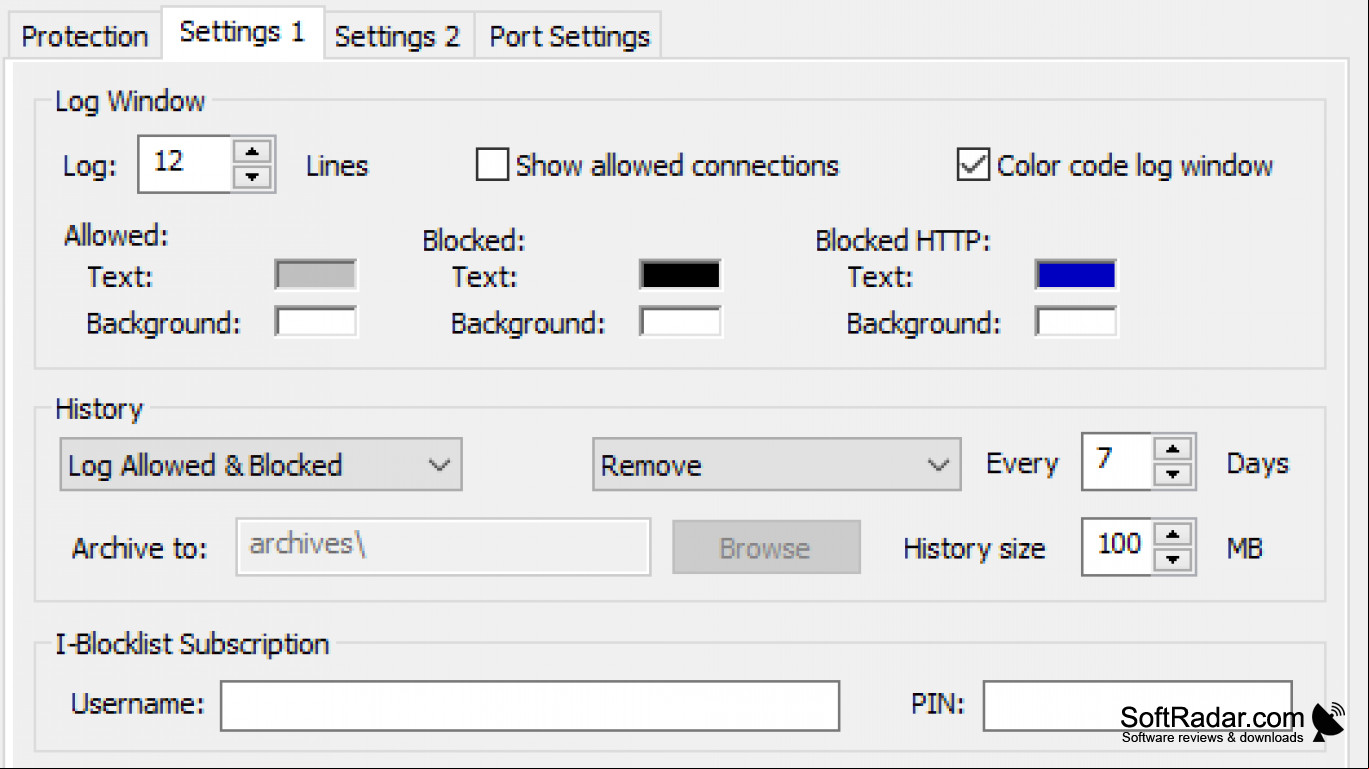Click the disabled Browse button

coord(766,547)
